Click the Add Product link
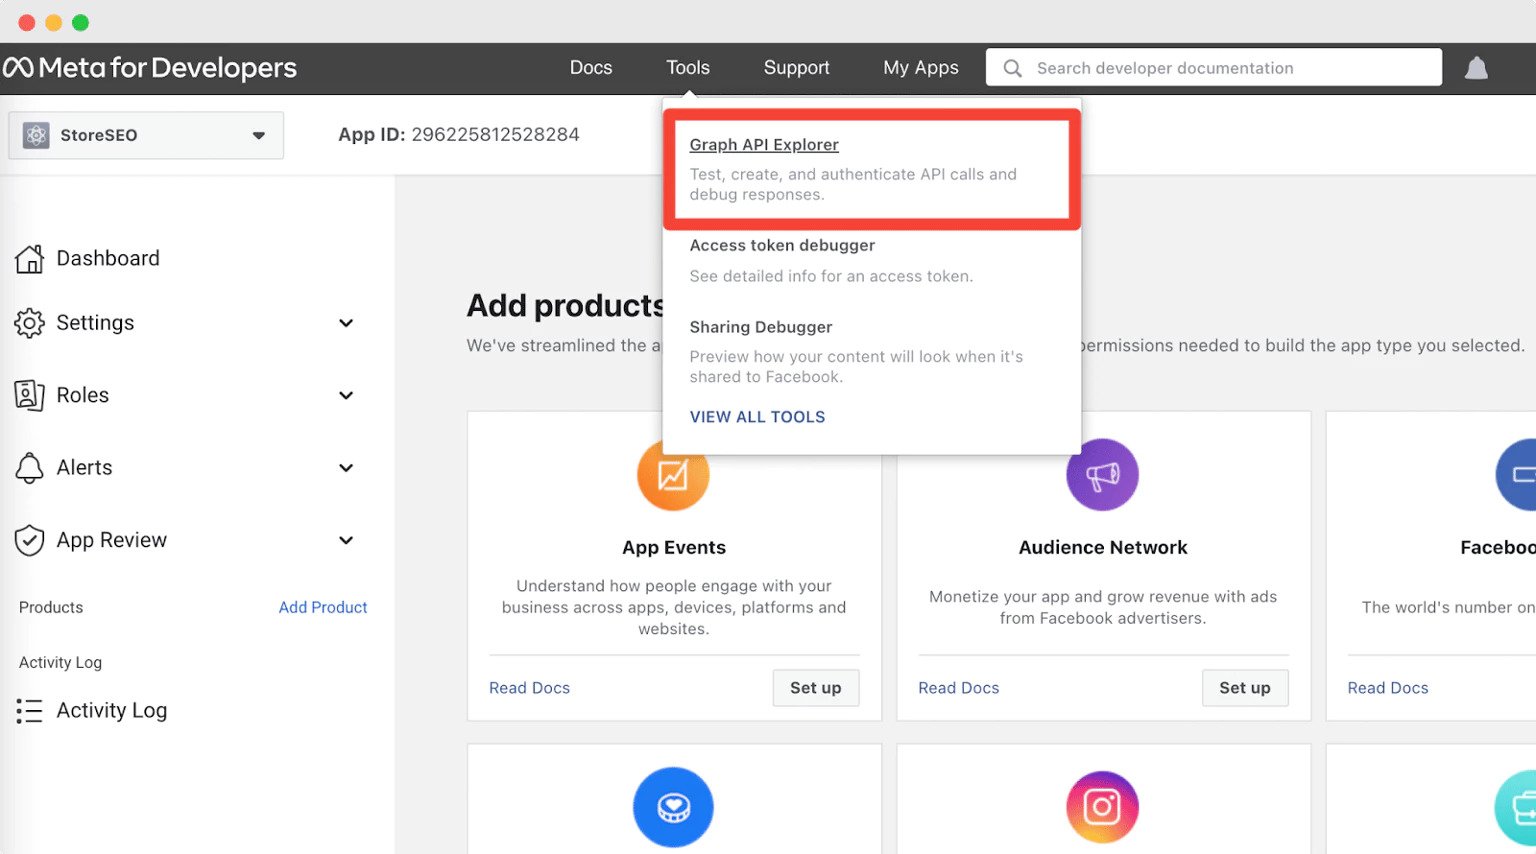The image size is (1536, 854). click(x=323, y=607)
